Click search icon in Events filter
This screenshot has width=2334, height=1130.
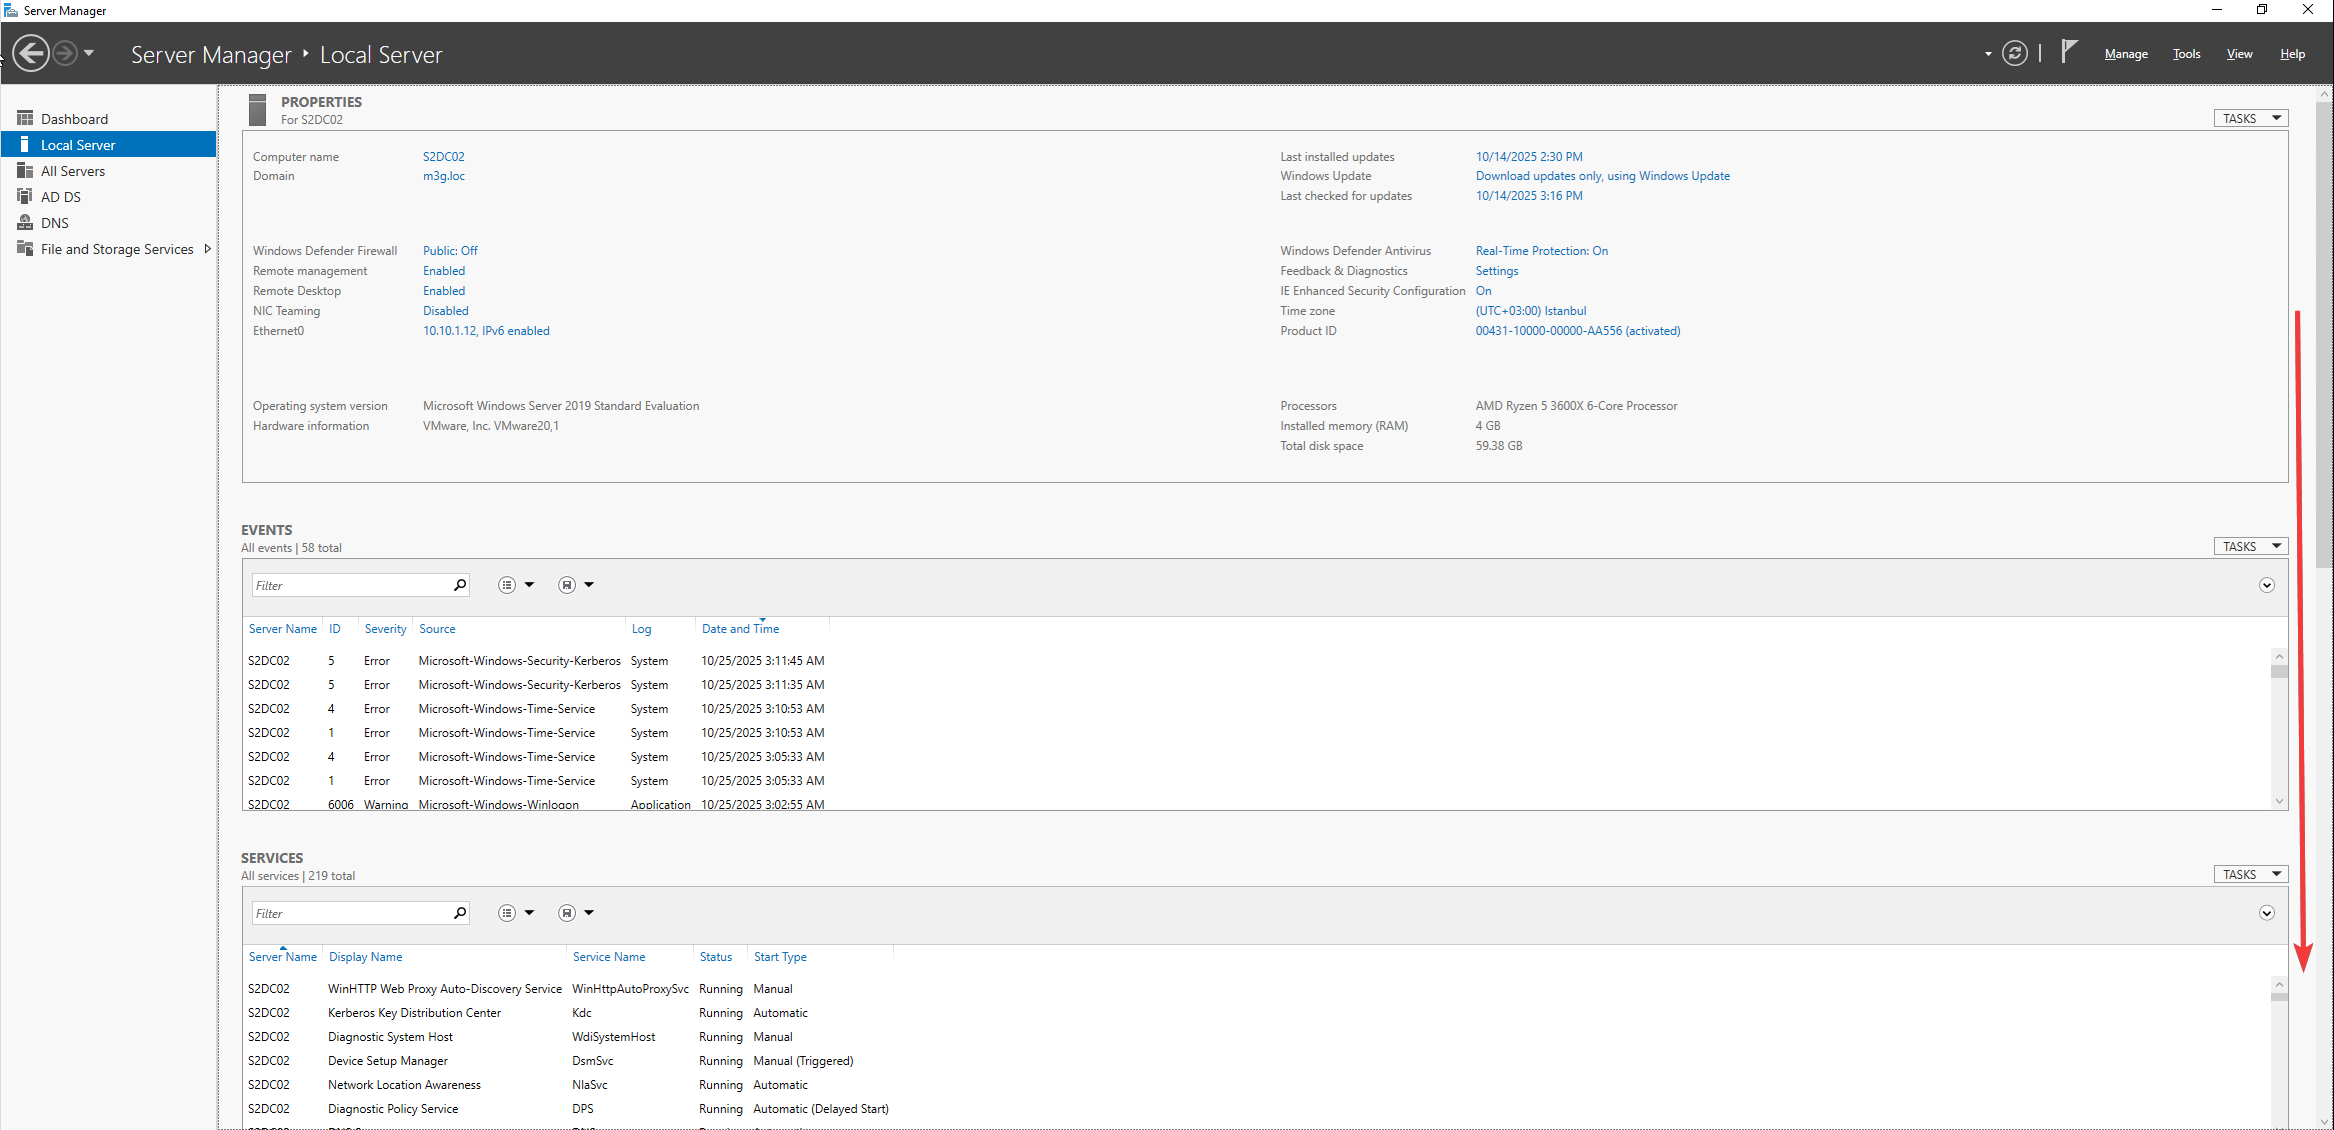coord(460,585)
